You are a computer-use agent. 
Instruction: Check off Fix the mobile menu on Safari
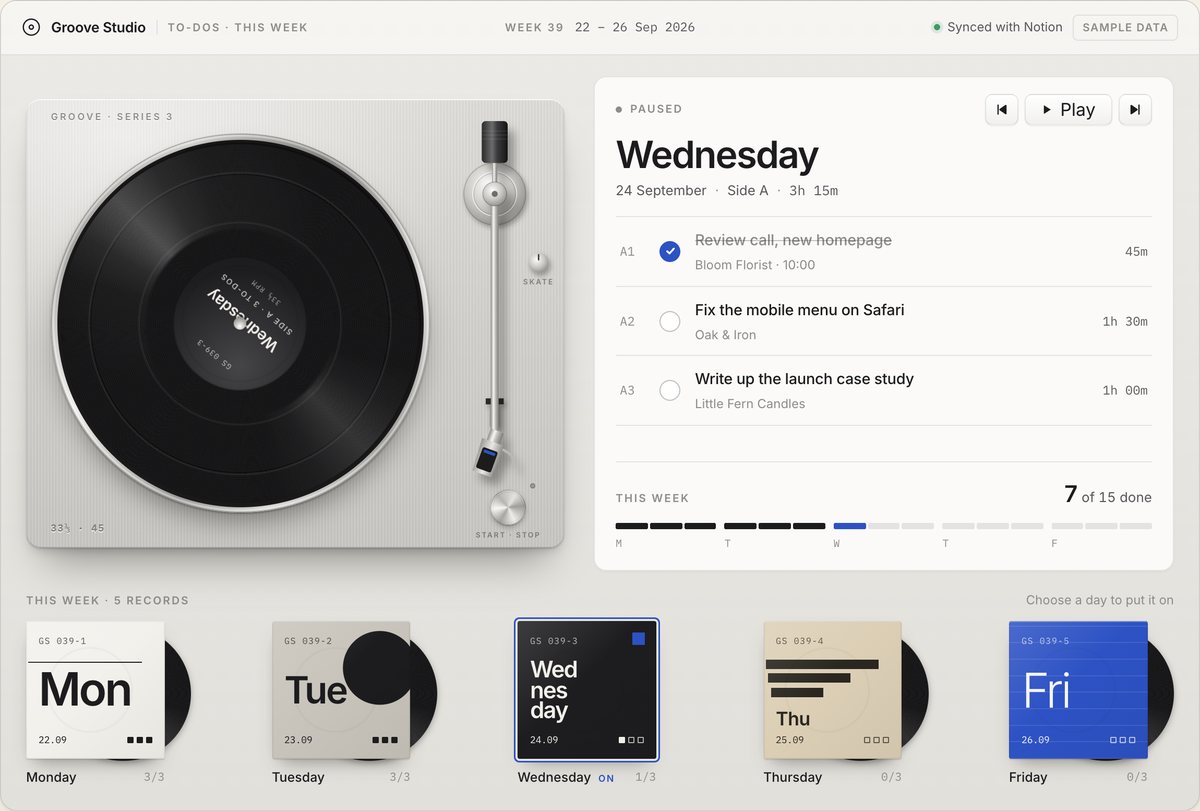670,321
